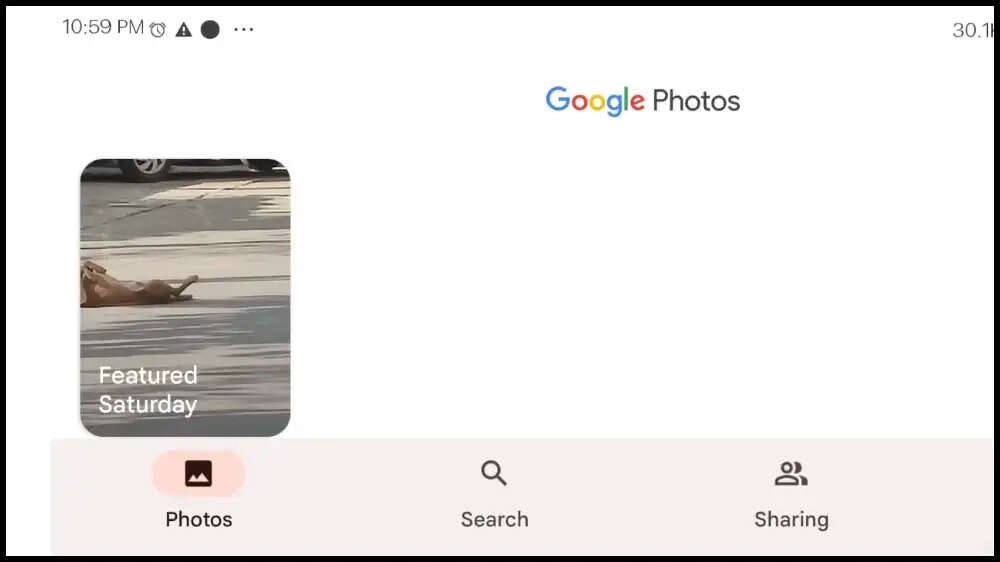
Task: Tap the alarm clock status icon
Action: [x=158, y=29]
